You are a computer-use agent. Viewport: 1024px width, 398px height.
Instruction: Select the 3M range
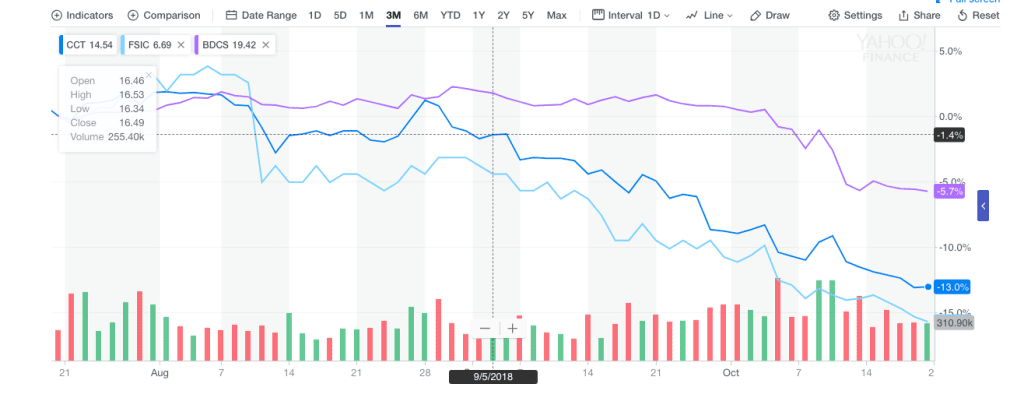[x=393, y=15]
